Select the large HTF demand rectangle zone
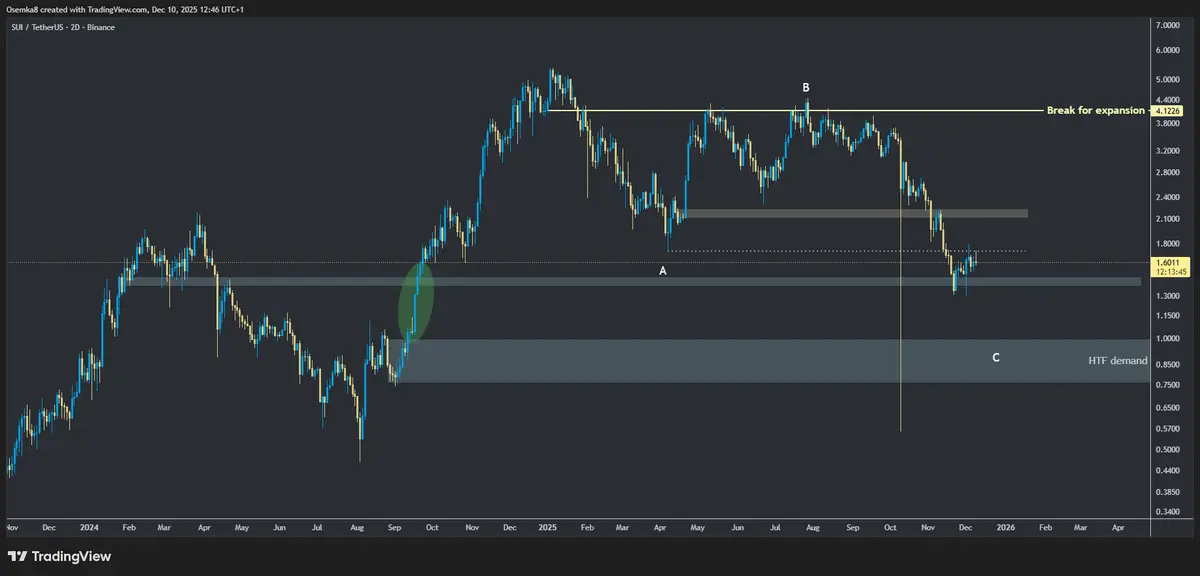This screenshot has height=576, width=1200. point(770,361)
